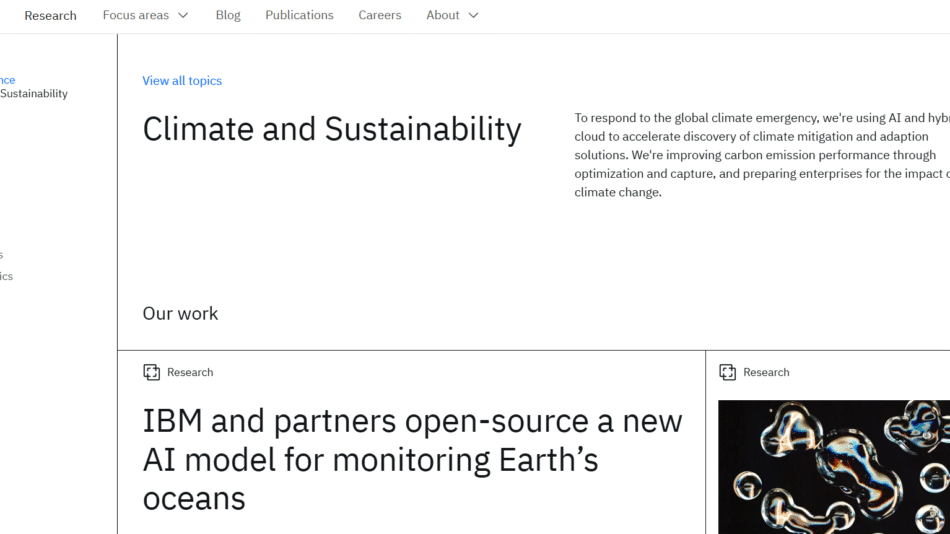Expand the Focus areas menu
Screen dimensions: 950x534
145,15
